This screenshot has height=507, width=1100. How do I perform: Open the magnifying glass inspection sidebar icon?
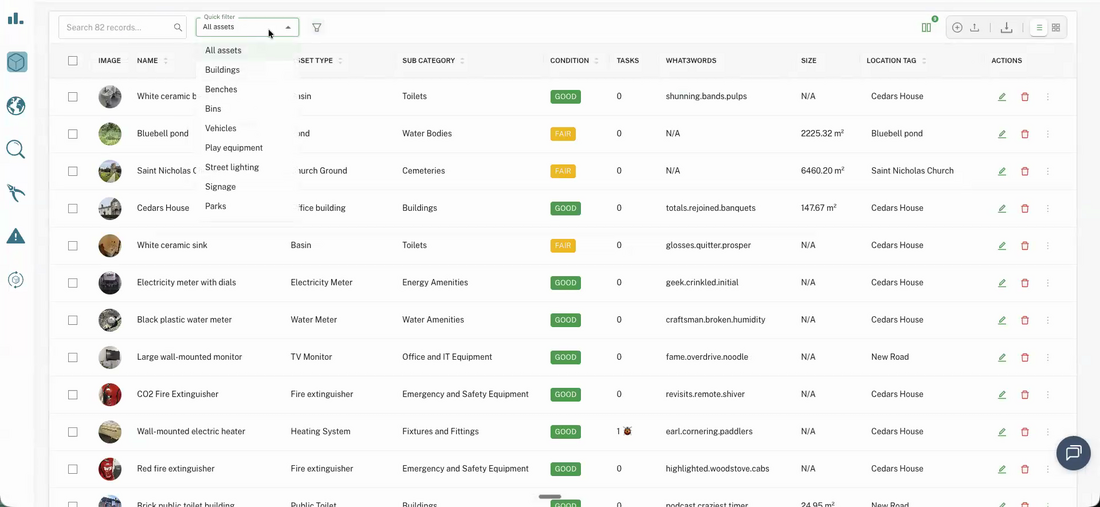click(15, 149)
